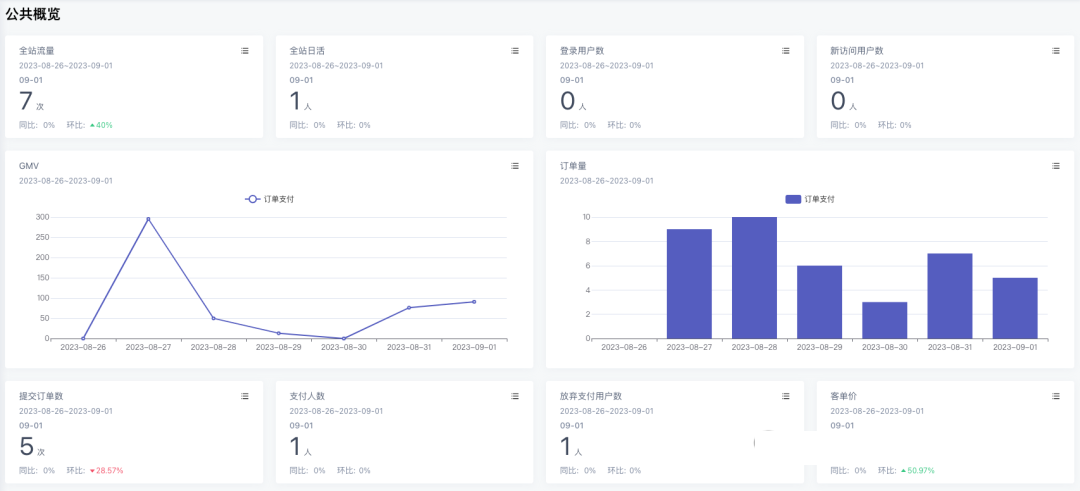
Task: Click the 订单量 bar for 2023-08-30
Action: pos(884,320)
